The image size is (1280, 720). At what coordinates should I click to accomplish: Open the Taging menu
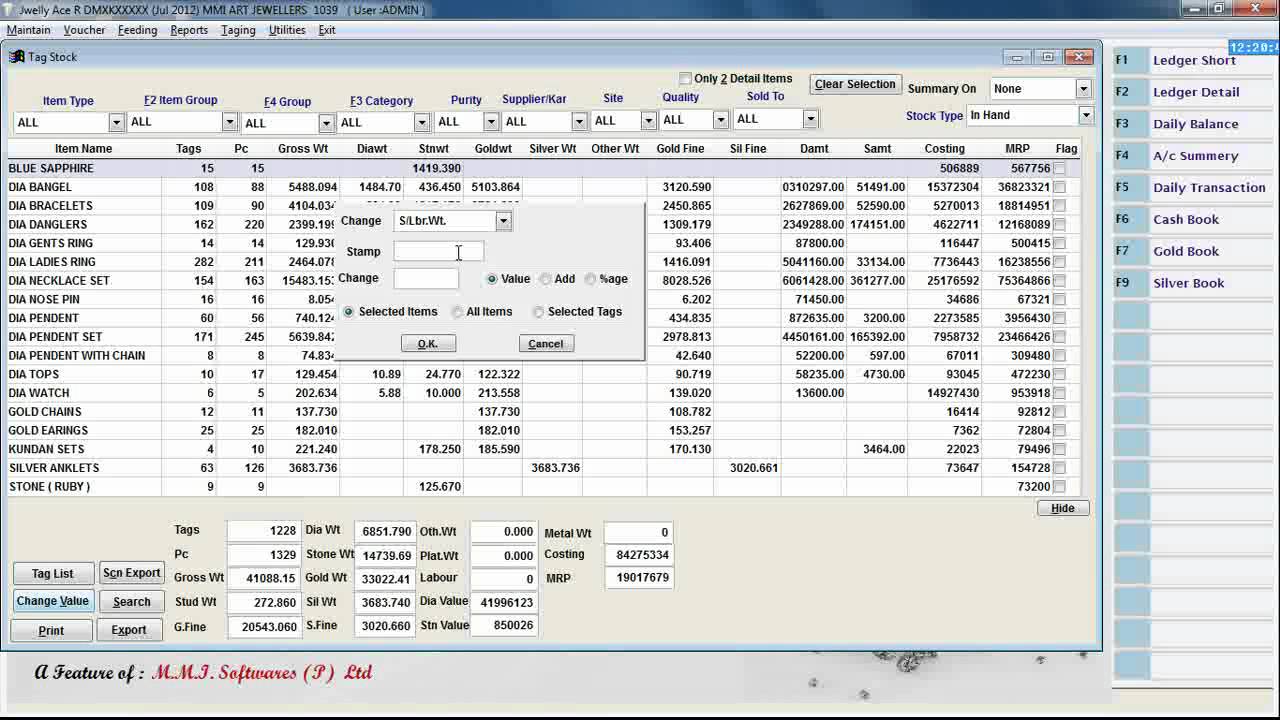pos(238,30)
